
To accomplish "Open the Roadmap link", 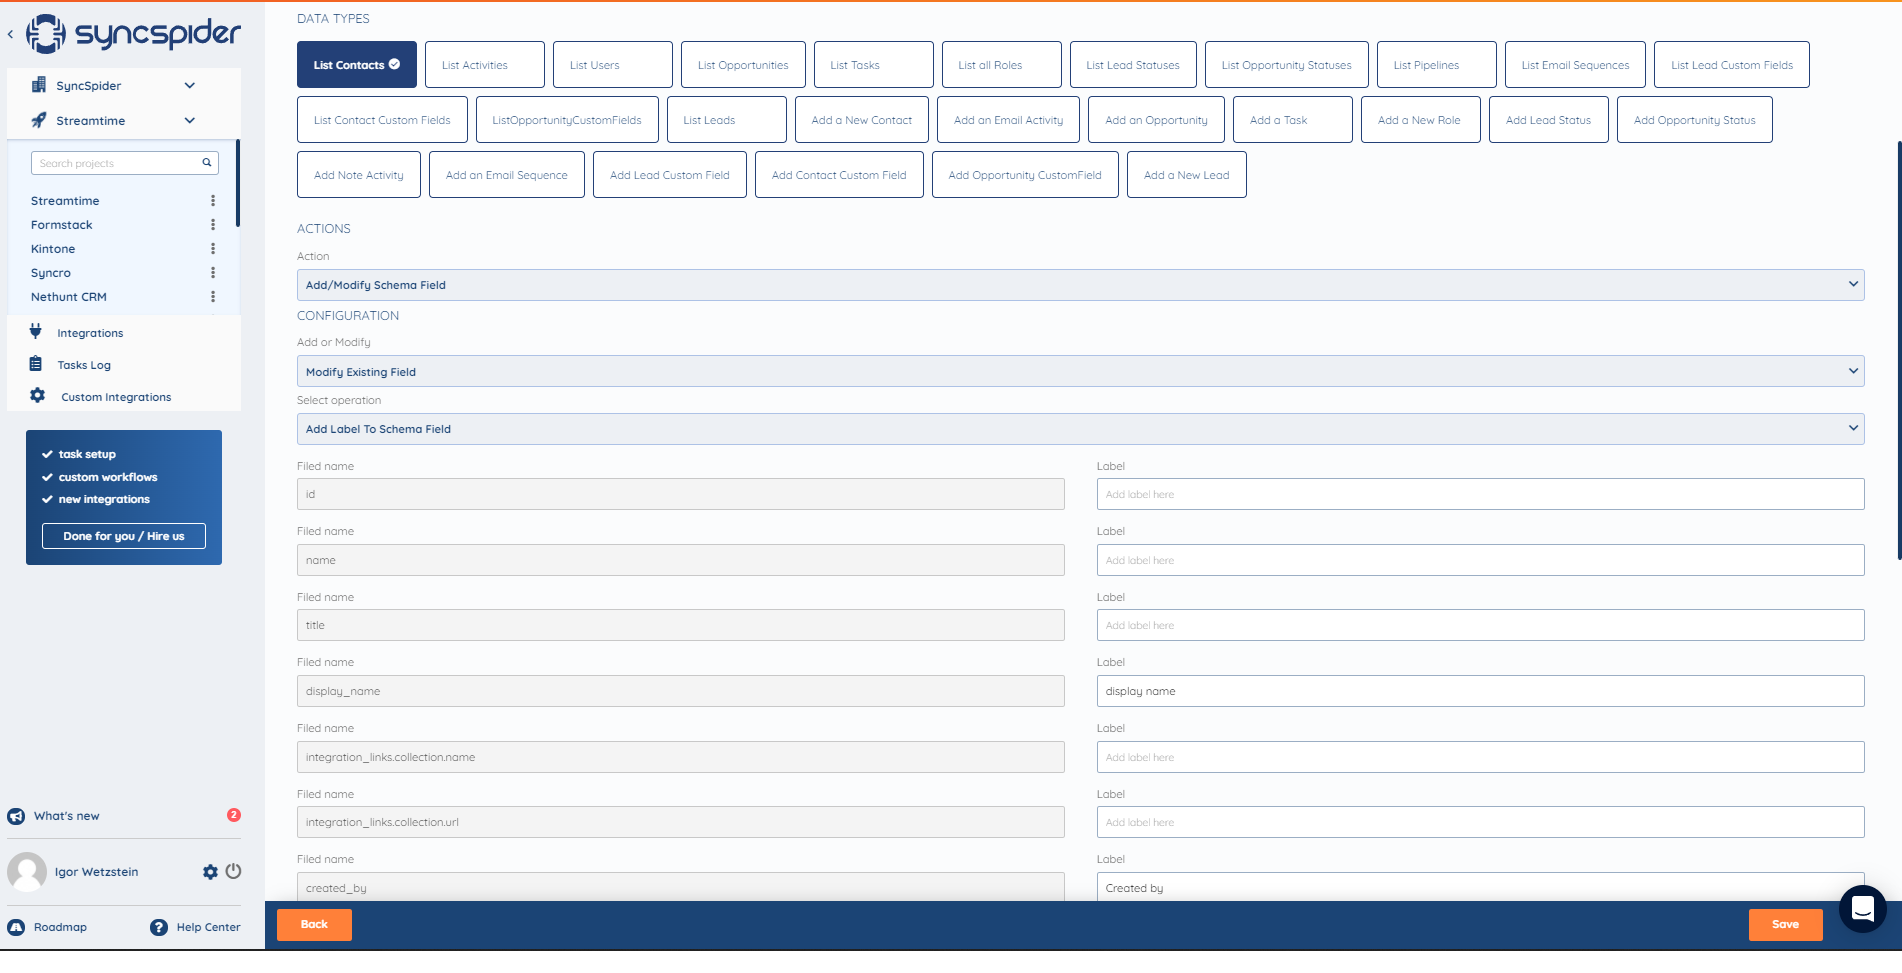I will pyautogui.click(x=60, y=927).
